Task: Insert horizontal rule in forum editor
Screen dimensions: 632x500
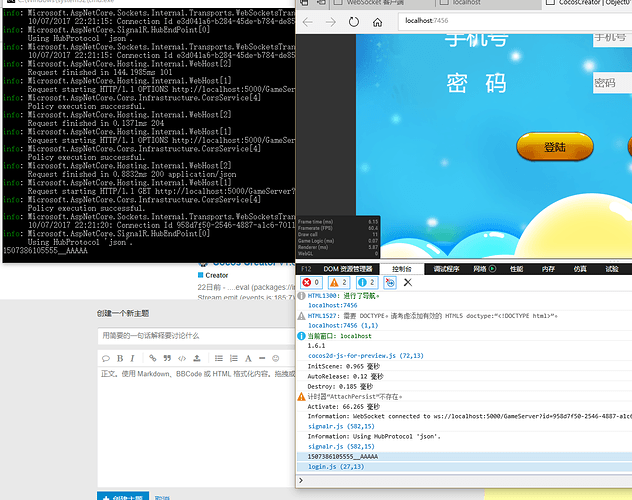Action: click(262, 358)
